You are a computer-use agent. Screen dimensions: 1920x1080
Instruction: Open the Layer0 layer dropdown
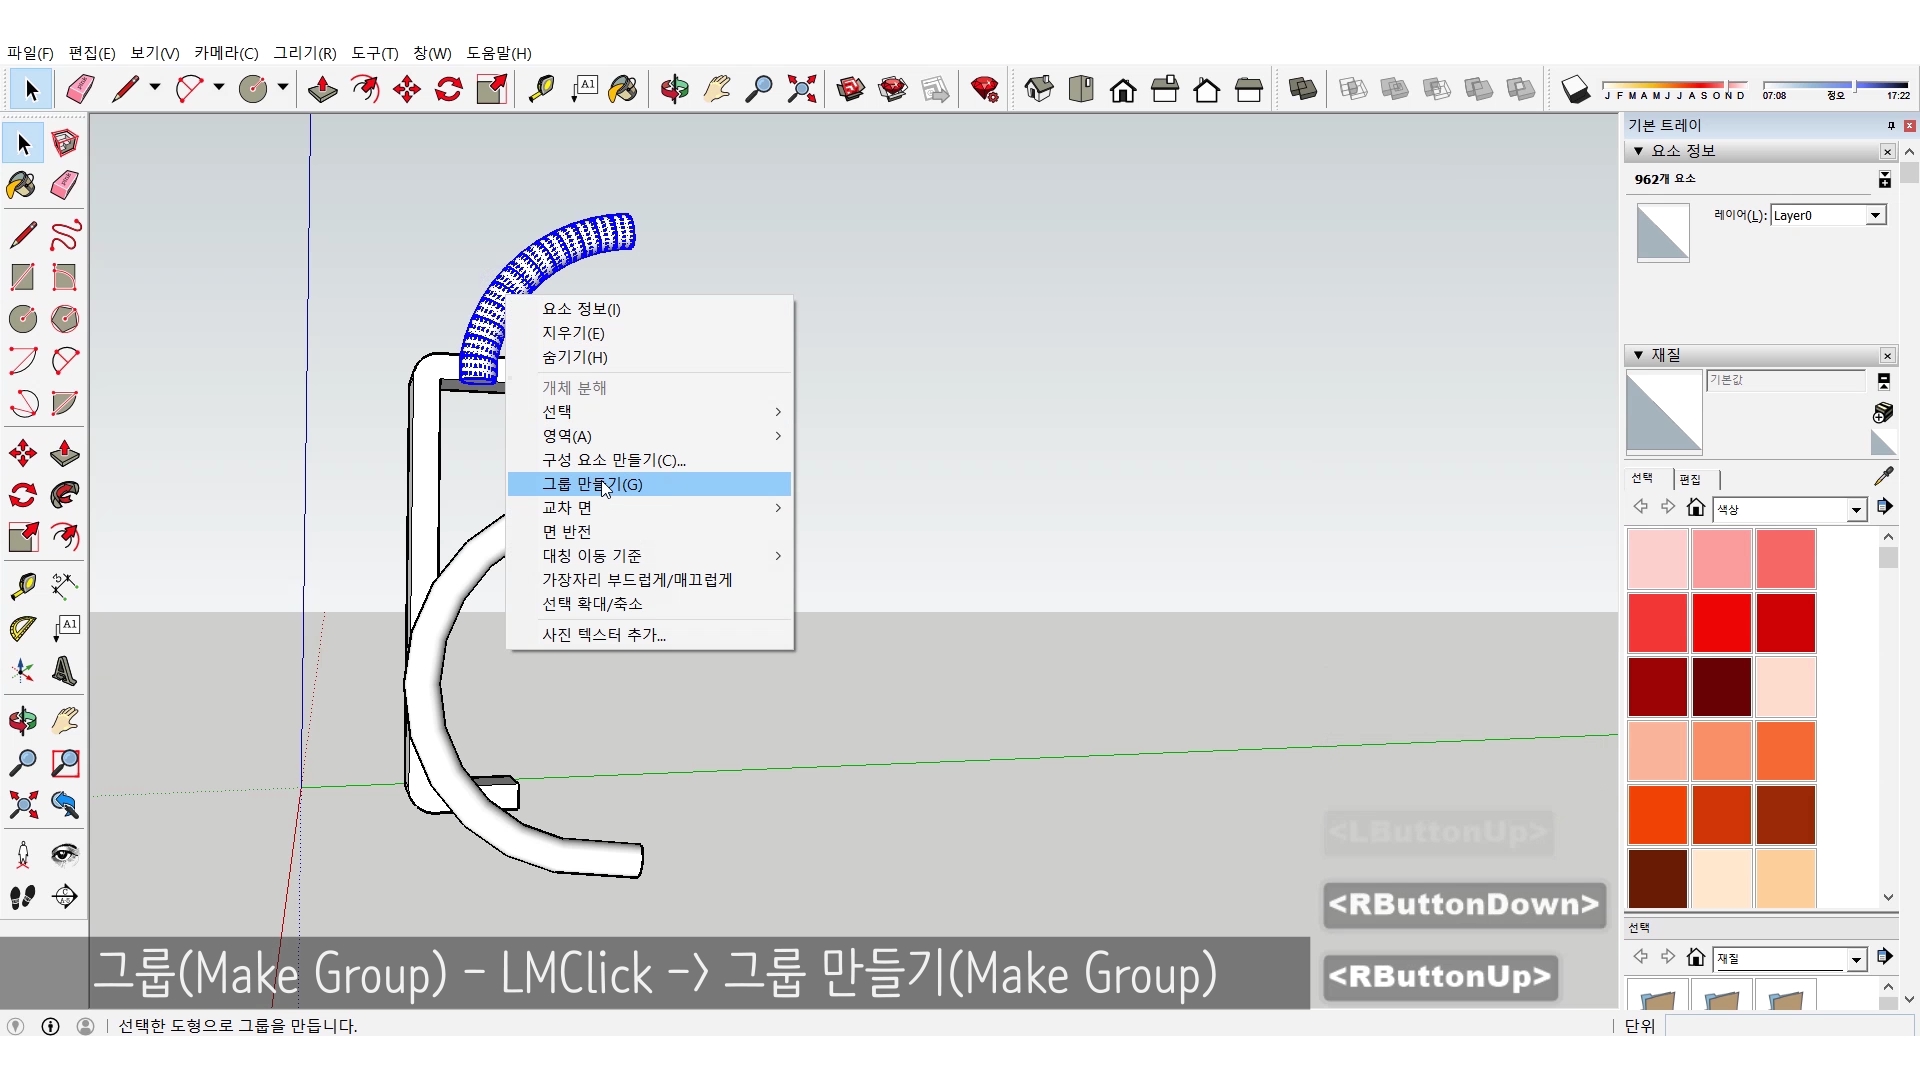click(1875, 215)
